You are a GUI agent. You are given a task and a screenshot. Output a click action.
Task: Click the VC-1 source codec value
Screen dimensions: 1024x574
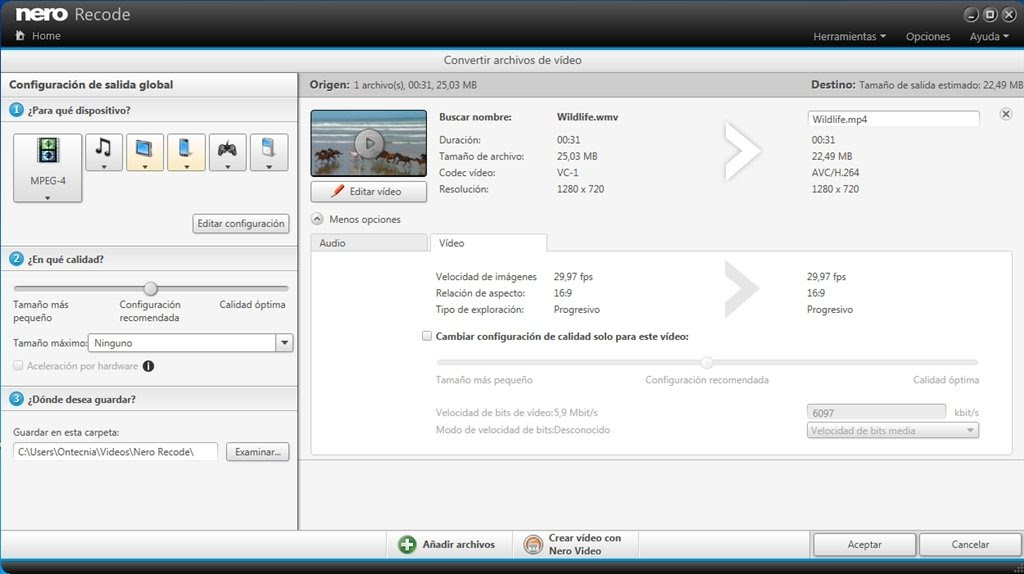click(568, 172)
